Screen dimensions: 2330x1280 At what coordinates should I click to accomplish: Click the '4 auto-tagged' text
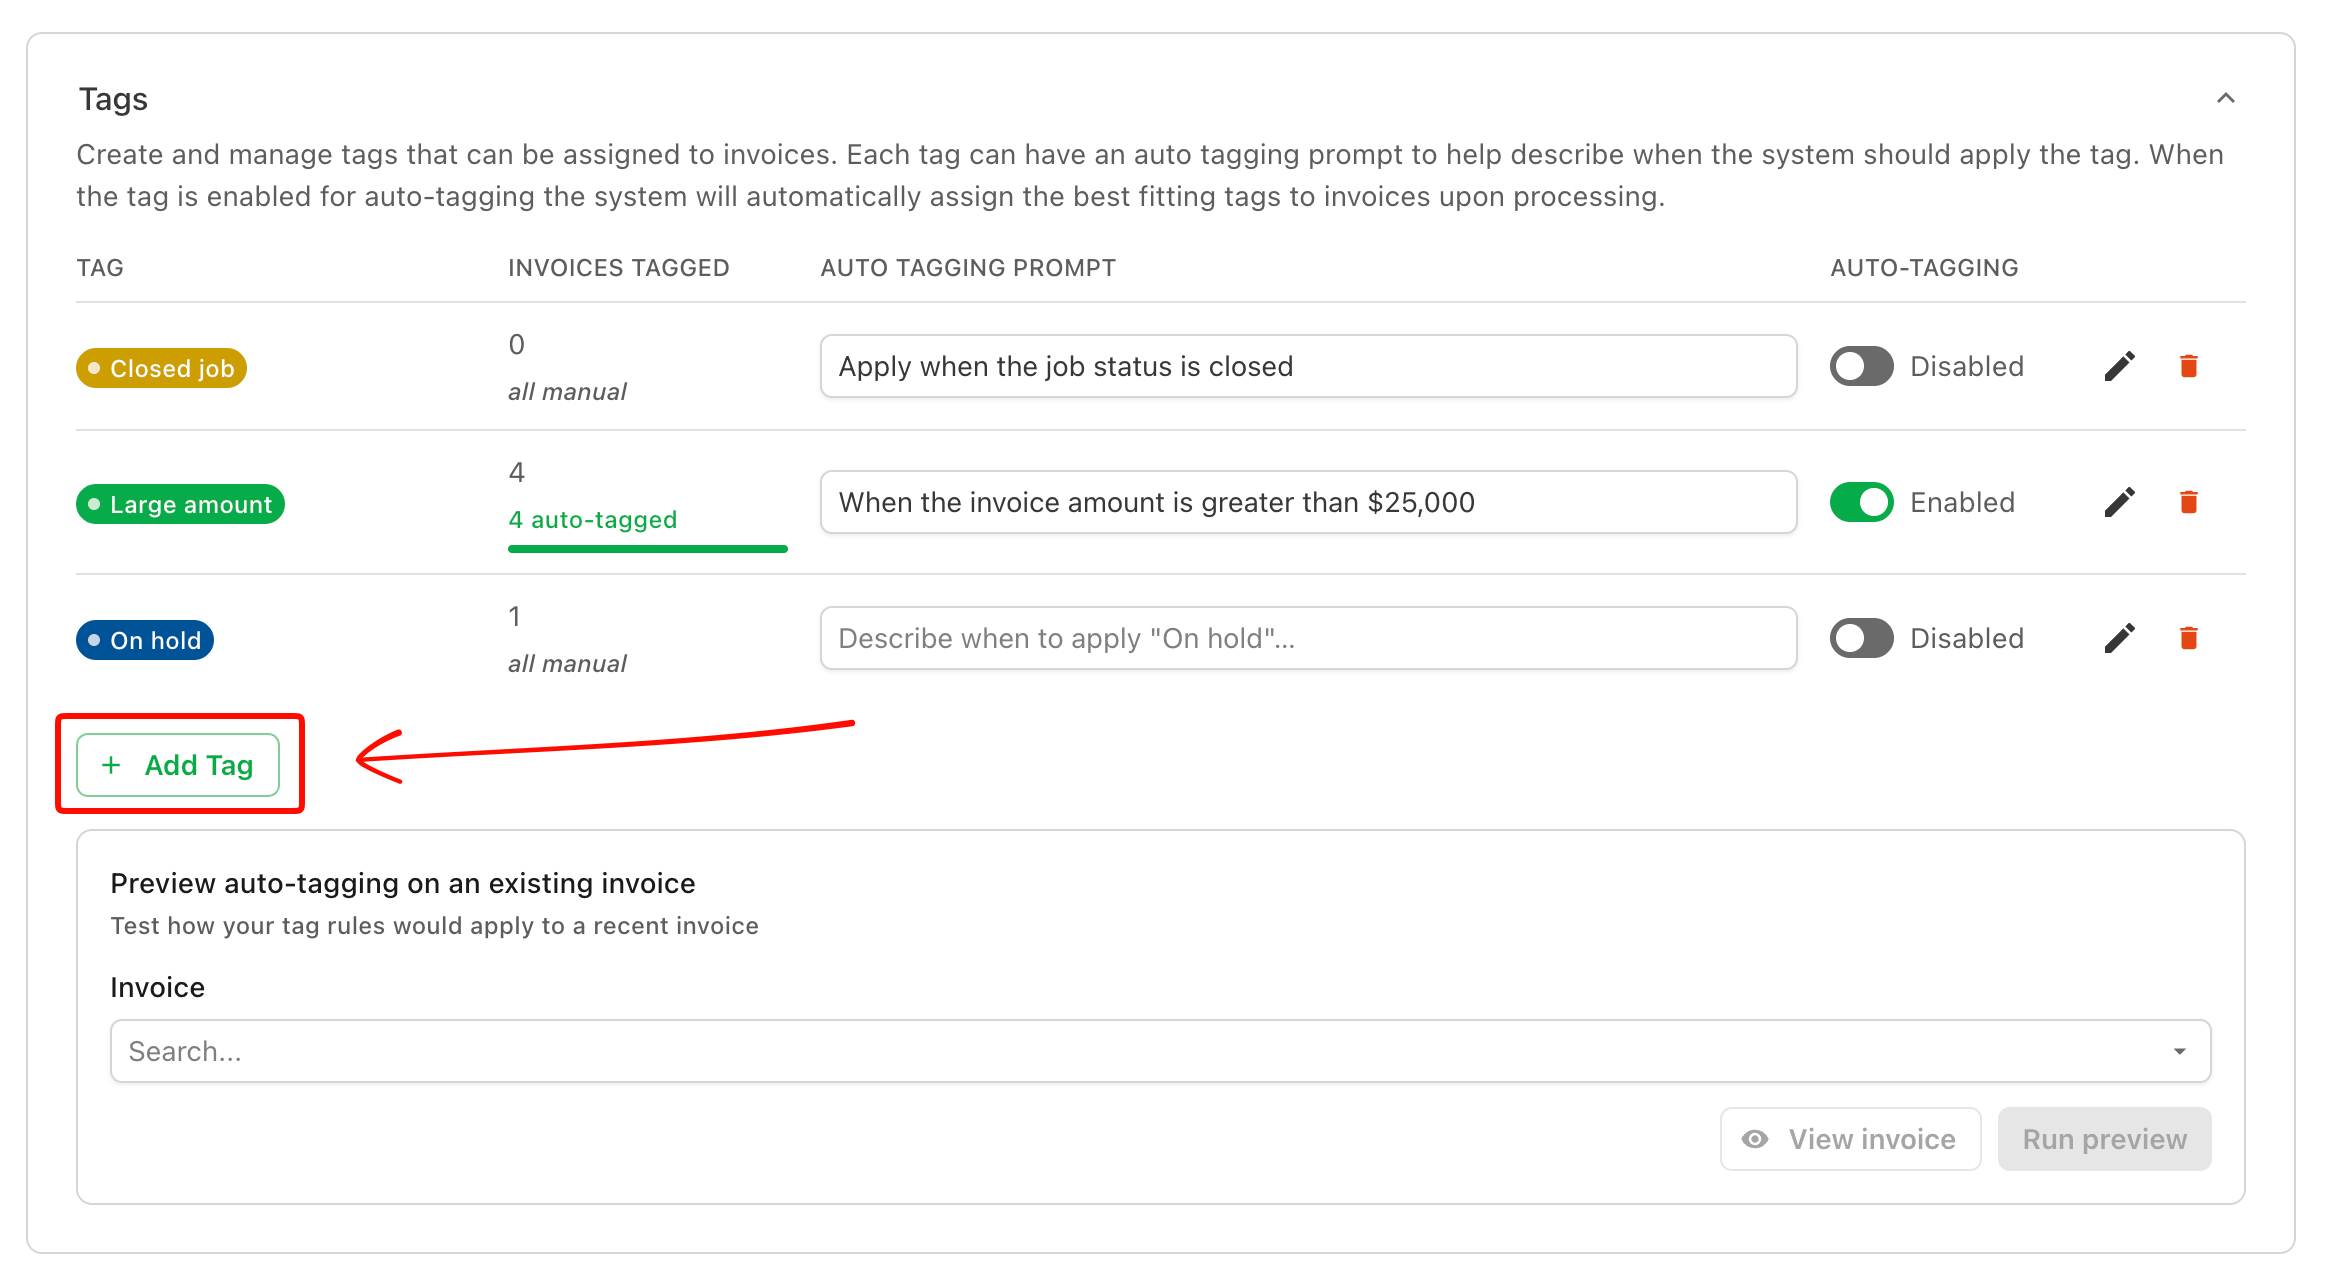coord(593,519)
